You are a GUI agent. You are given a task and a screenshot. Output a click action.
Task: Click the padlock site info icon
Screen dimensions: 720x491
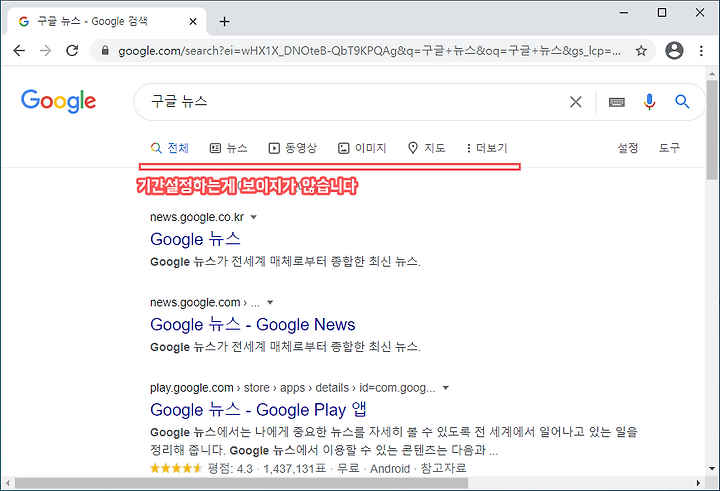point(105,51)
